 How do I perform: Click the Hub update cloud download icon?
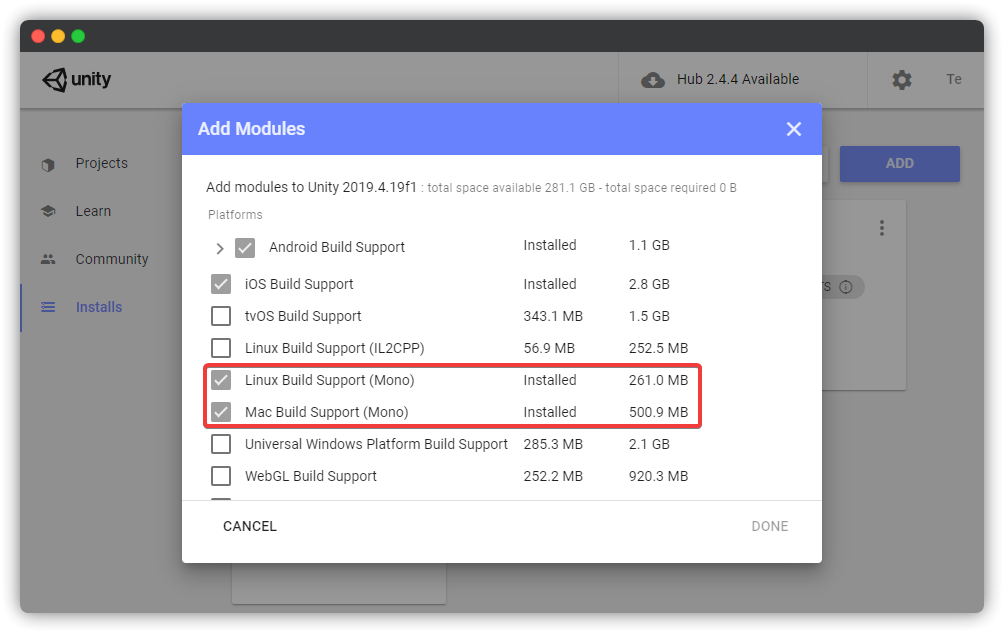[x=652, y=80]
